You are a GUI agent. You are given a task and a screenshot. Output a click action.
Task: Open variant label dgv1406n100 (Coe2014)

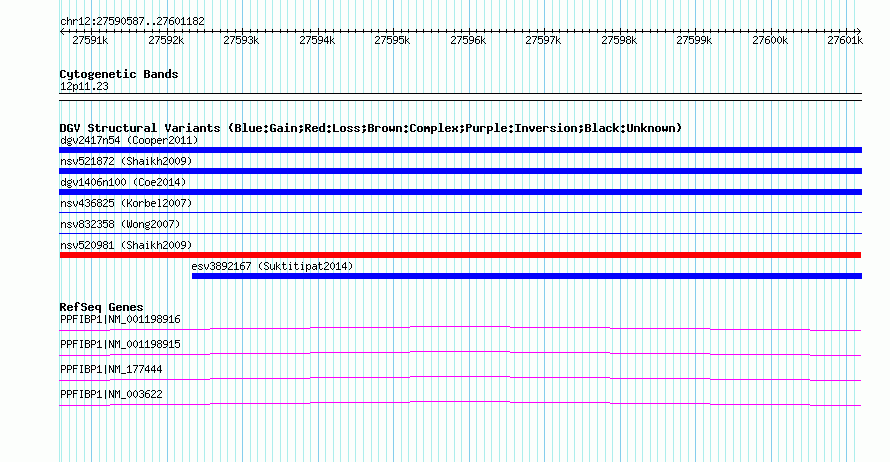point(123,182)
